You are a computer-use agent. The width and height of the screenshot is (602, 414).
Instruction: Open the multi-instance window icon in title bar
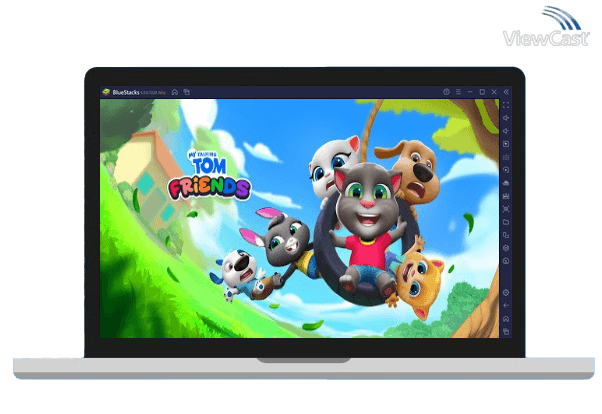tap(187, 92)
